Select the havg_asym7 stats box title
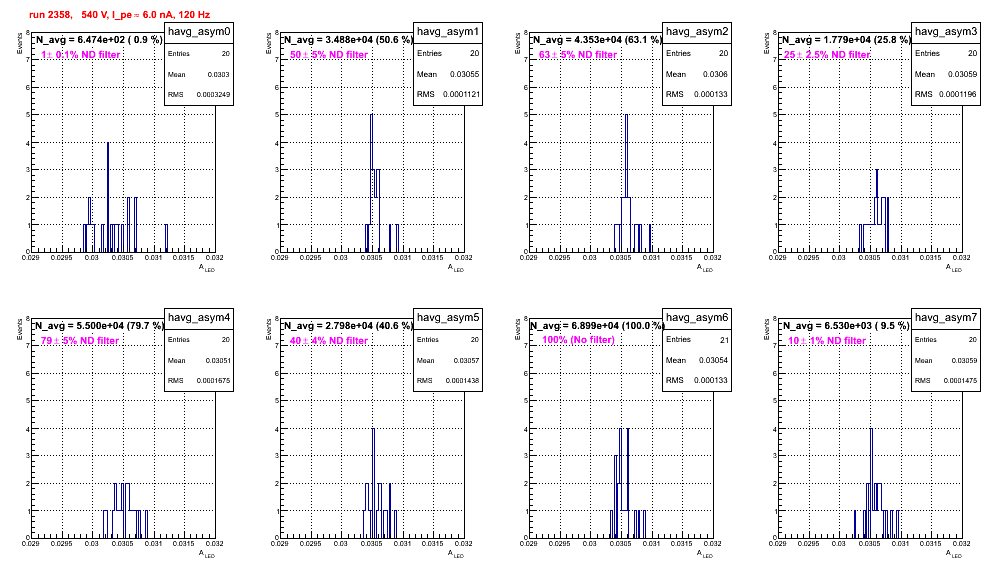The height and width of the screenshot is (572, 996). pyautogui.click(x=946, y=317)
